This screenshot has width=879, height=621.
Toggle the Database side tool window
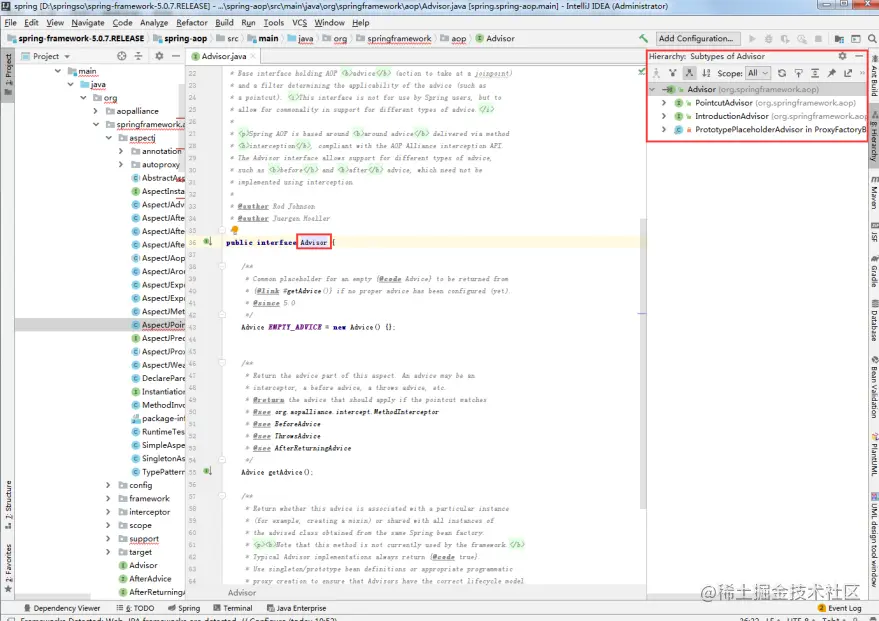point(874,320)
